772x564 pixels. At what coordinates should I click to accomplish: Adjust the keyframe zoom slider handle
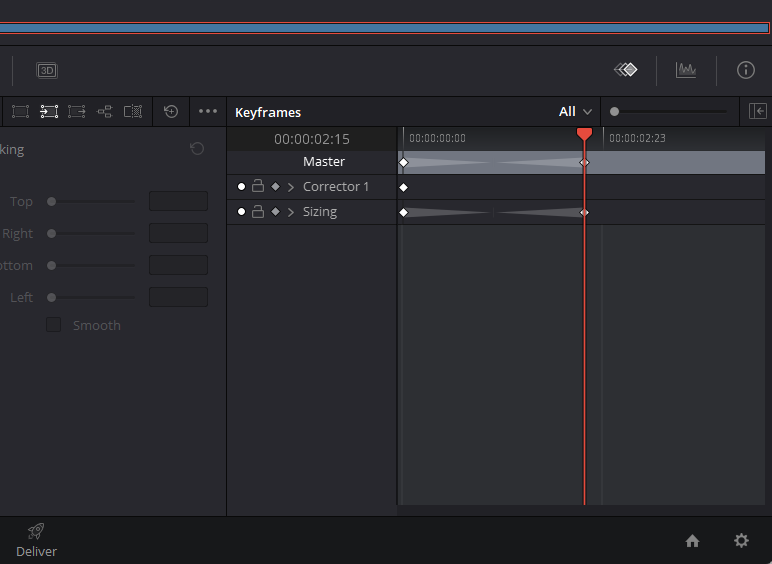pyautogui.click(x=614, y=112)
